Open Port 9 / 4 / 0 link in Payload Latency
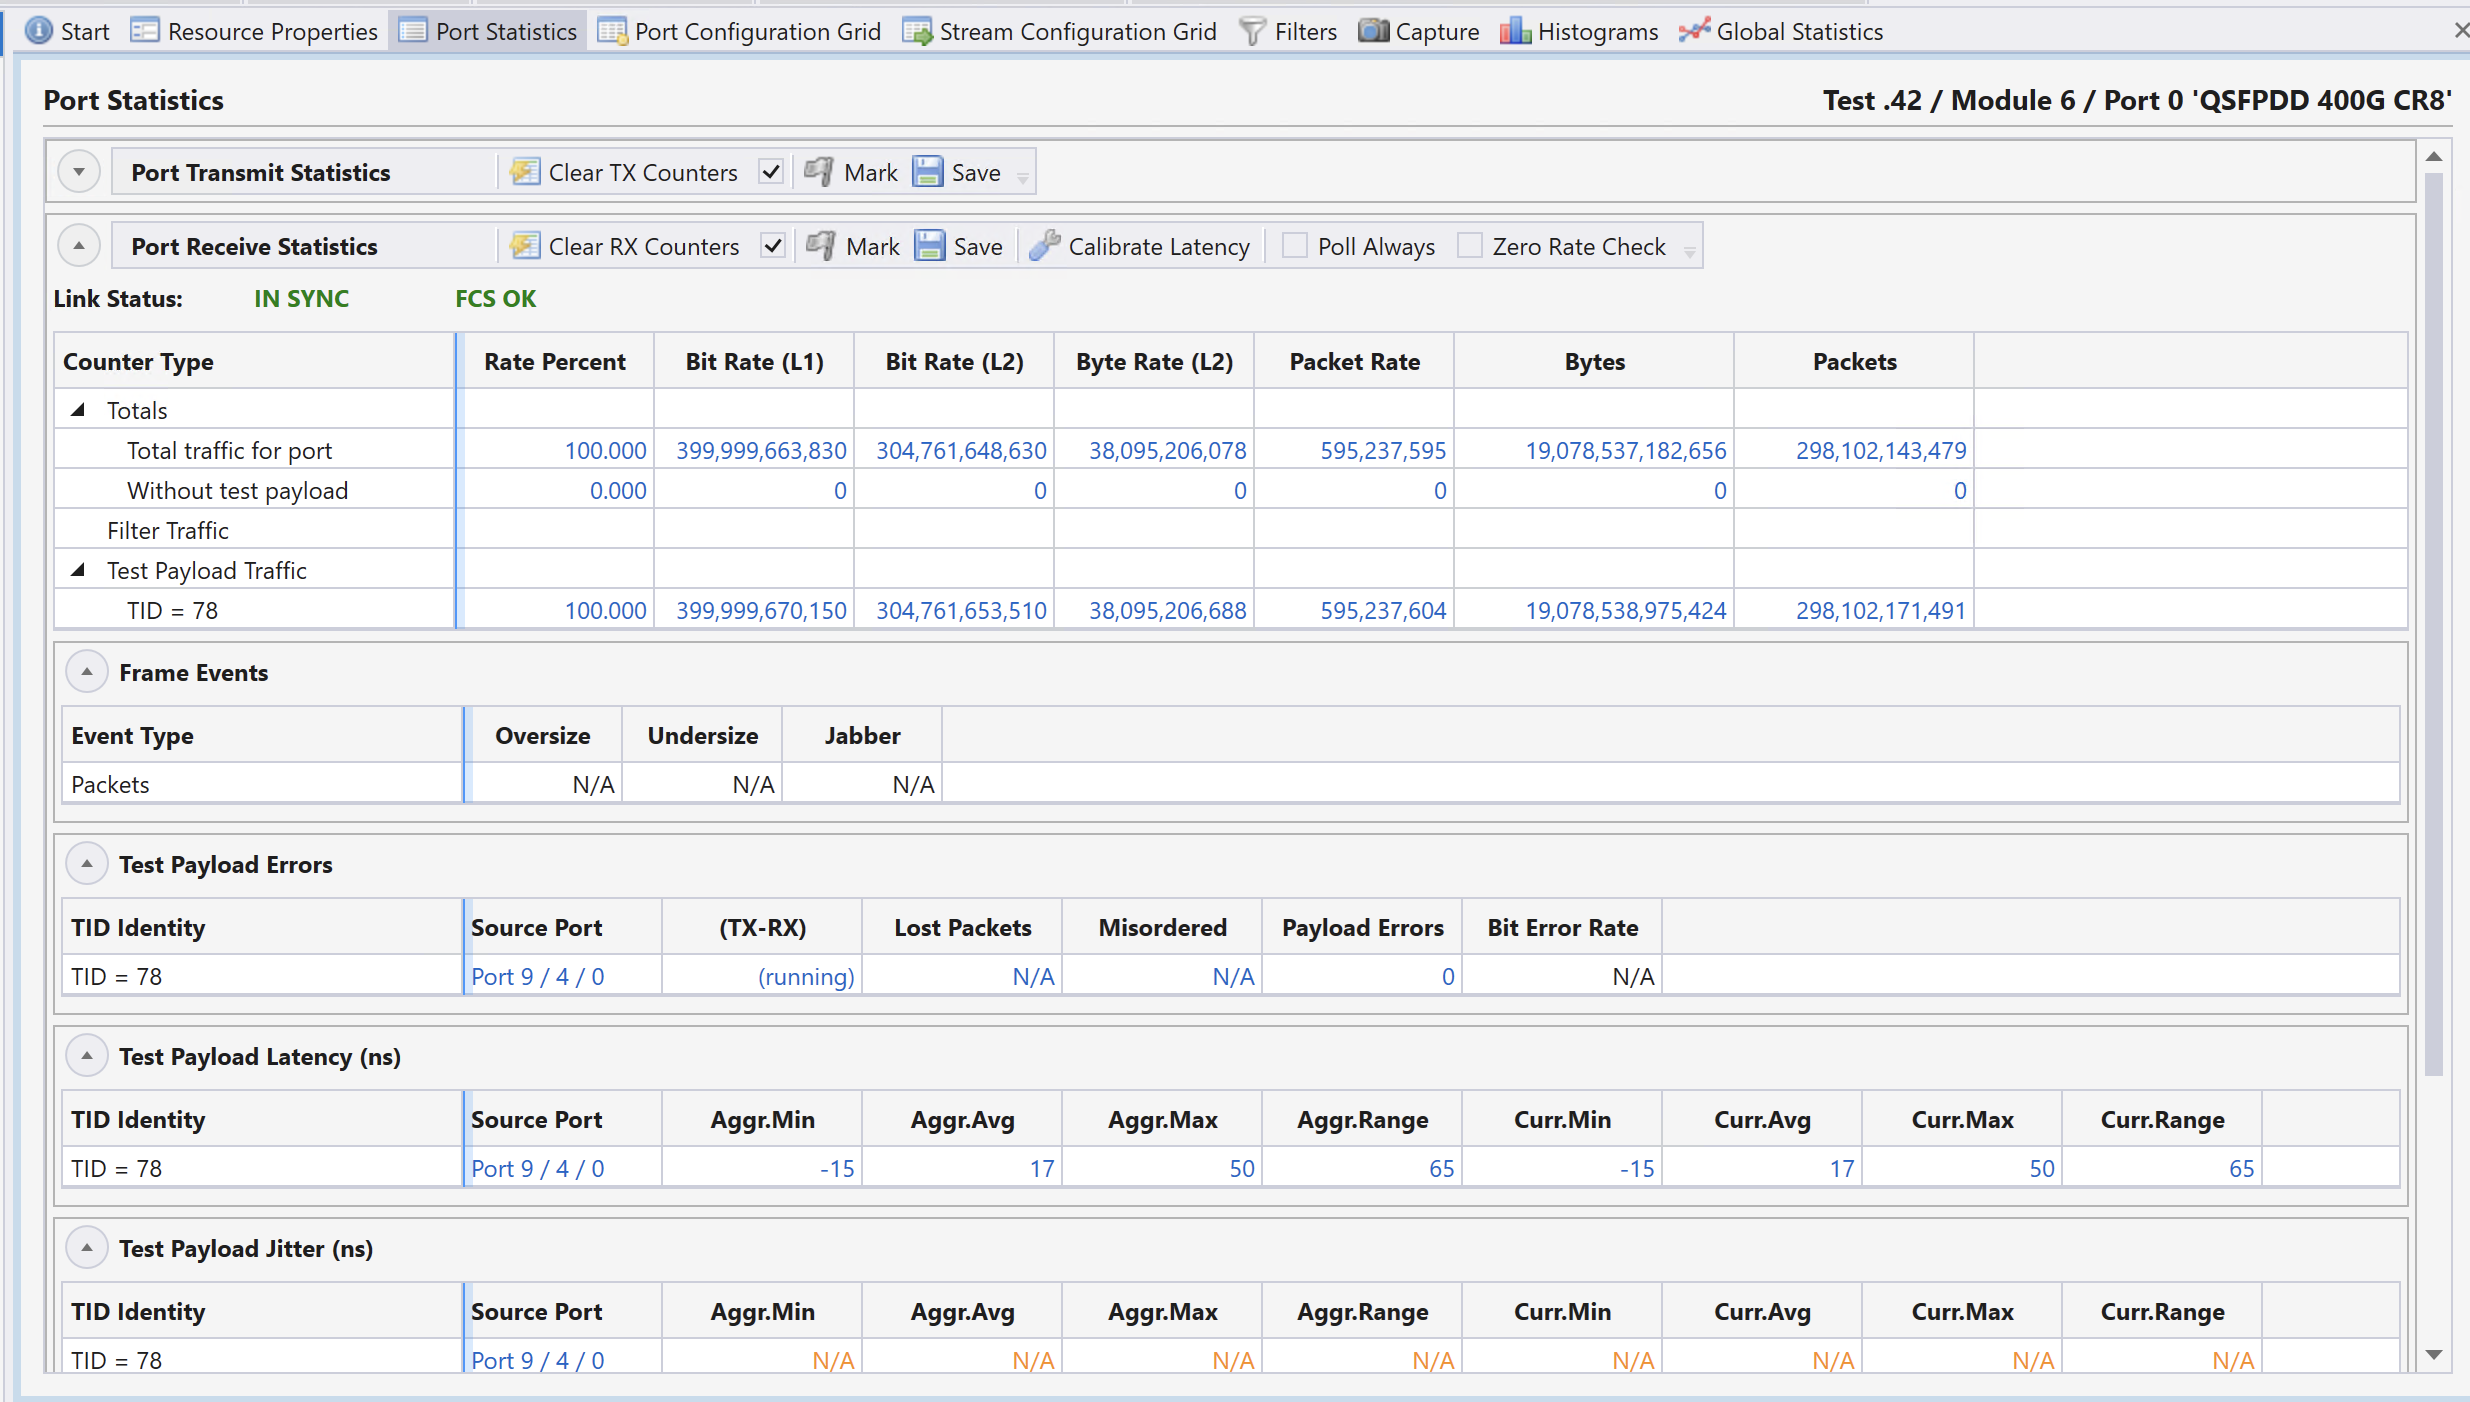The height and width of the screenshot is (1402, 2470). (x=538, y=1168)
